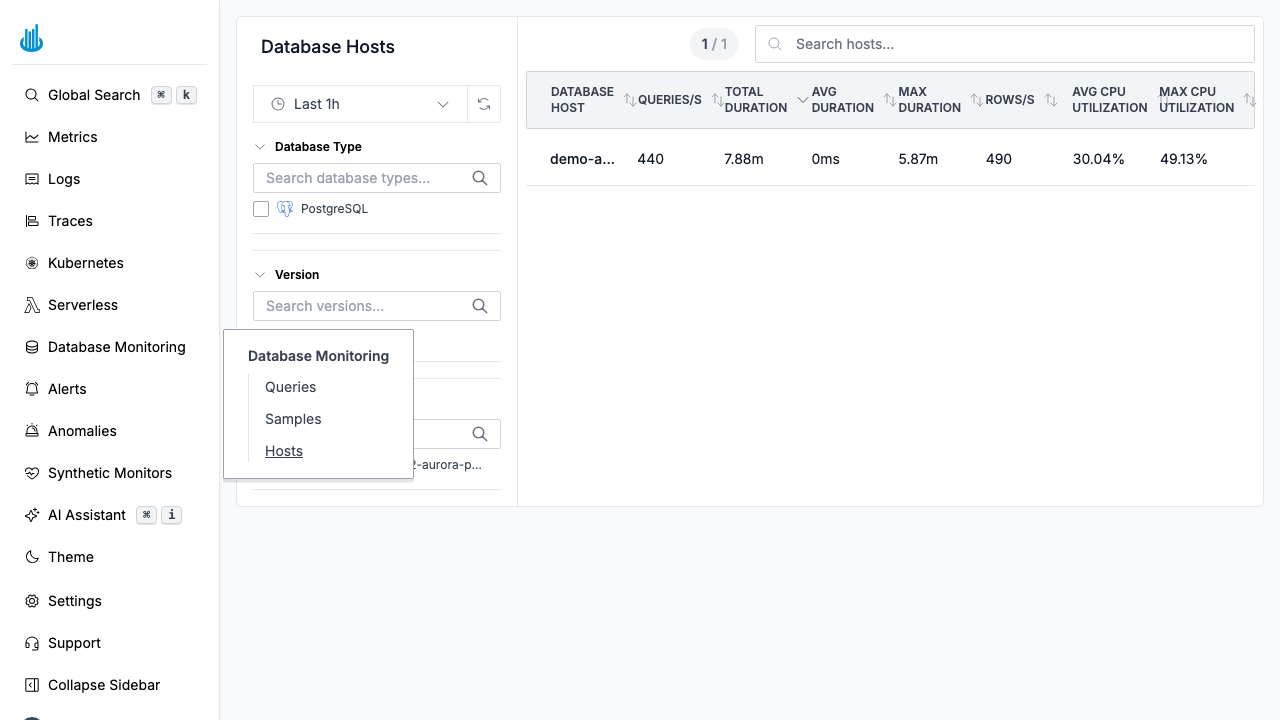Collapse the Version filter section

[260, 274]
